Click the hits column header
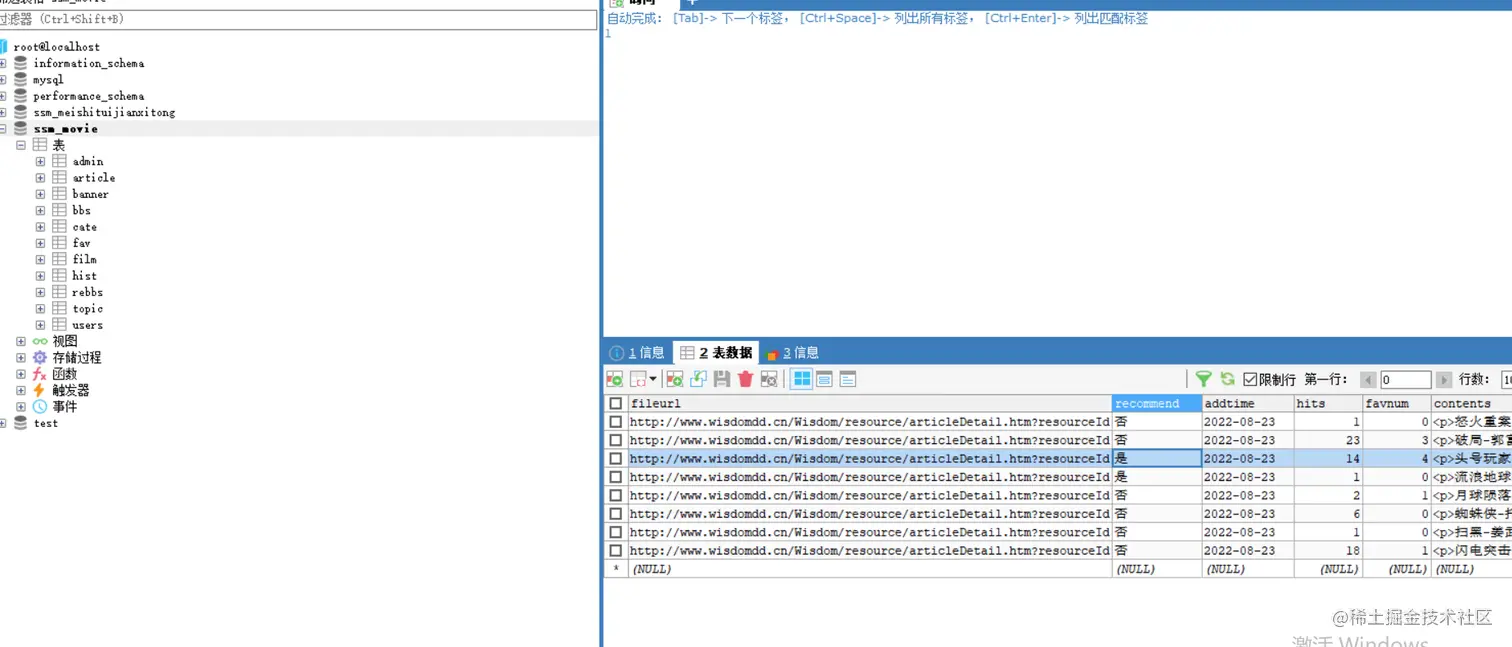1512x647 pixels. (1328, 404)
